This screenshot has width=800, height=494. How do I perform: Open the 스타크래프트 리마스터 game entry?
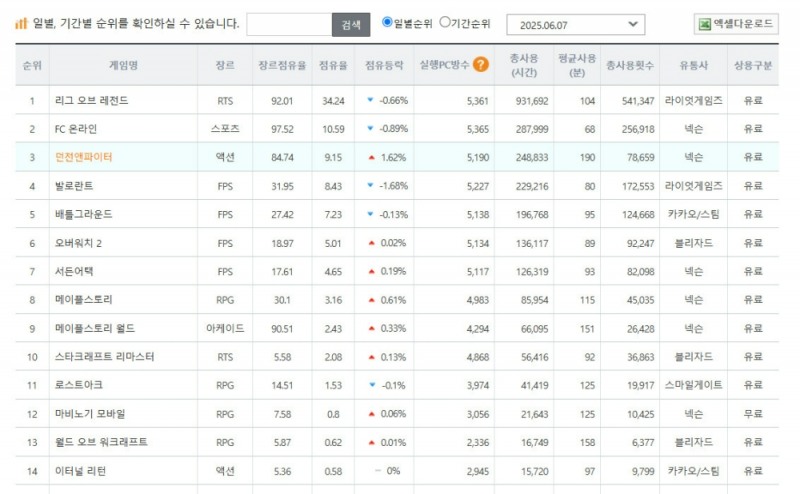[x=104, y=357]
